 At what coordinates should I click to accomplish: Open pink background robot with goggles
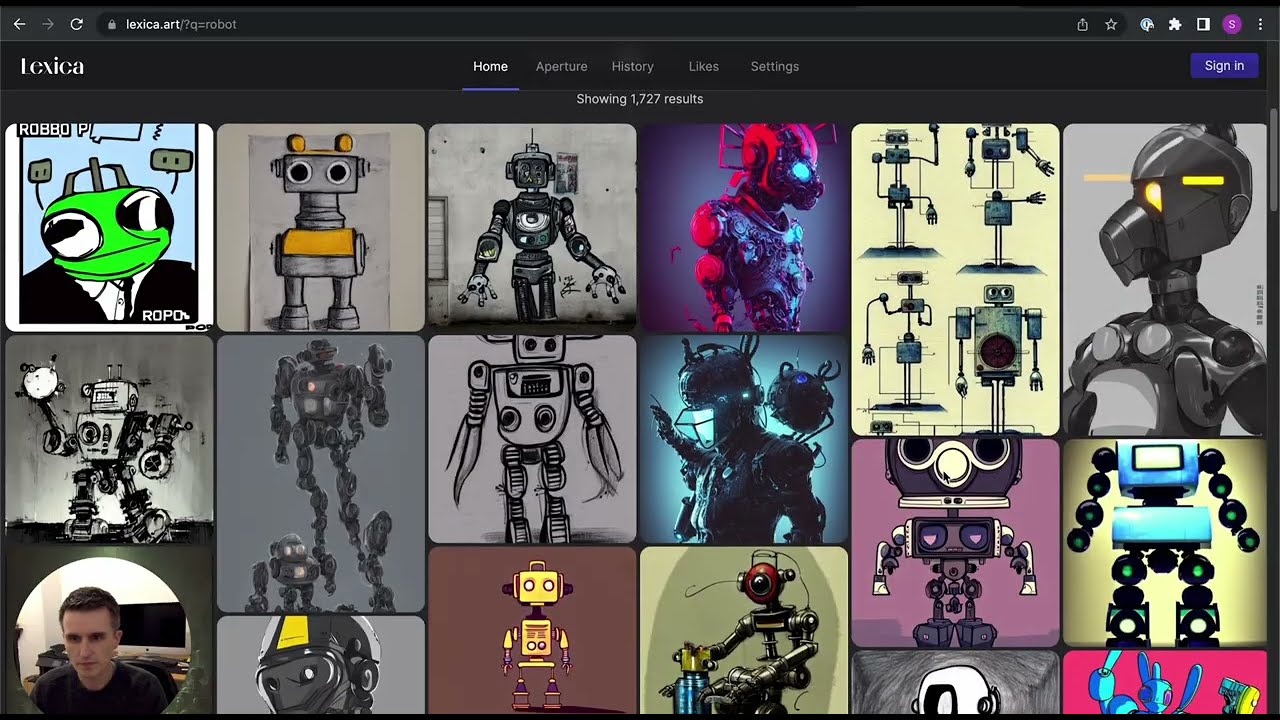click(955, 543)
